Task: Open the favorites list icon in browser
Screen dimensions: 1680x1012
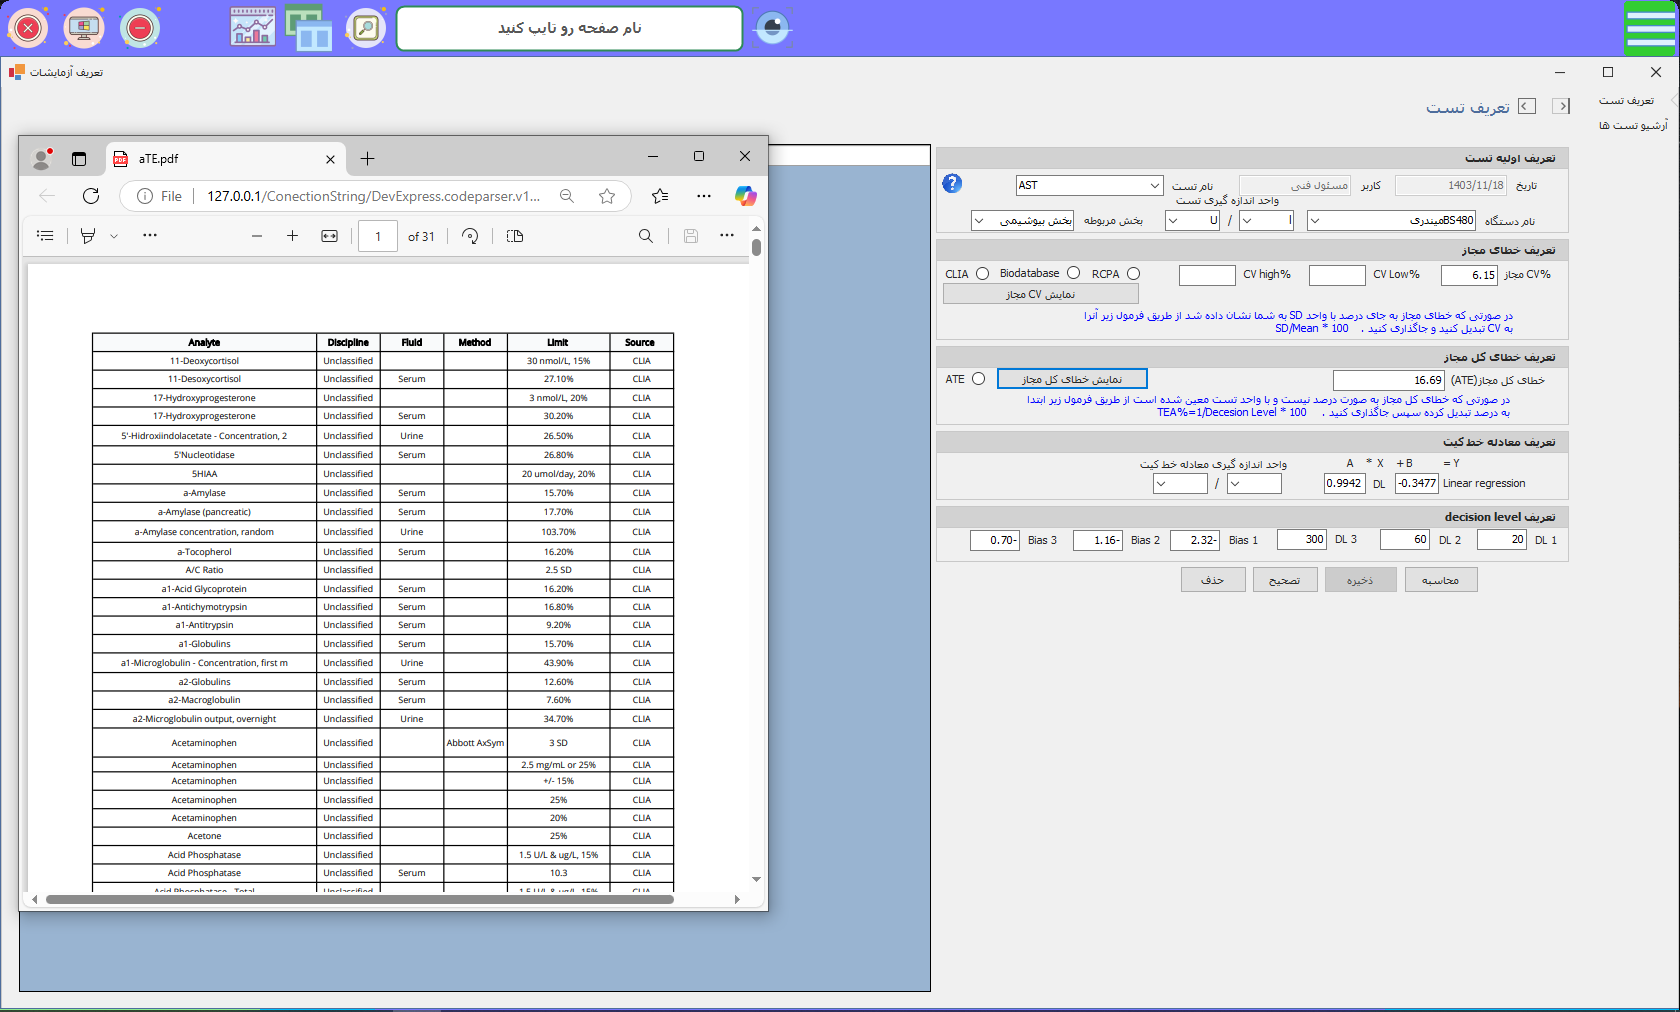Action: [x=660, y=196]
